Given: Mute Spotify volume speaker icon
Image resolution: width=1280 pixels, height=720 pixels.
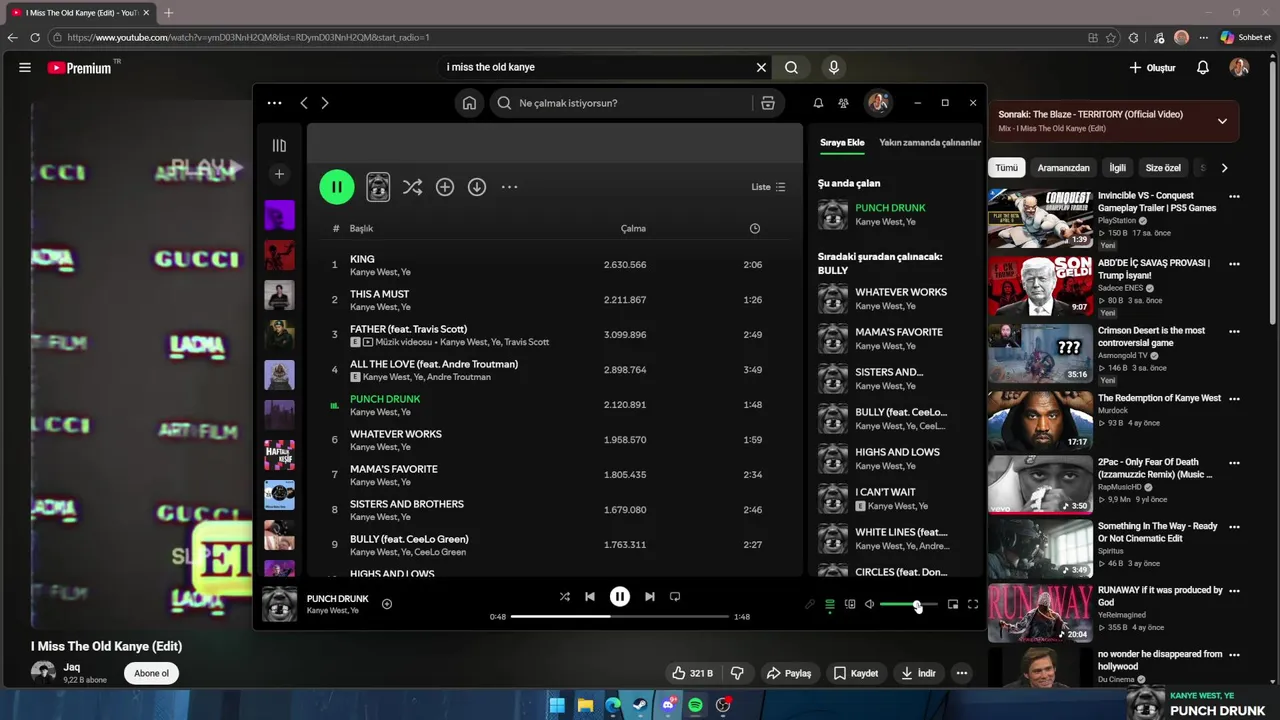Looking at the screenshot, I should pos(870,604).
